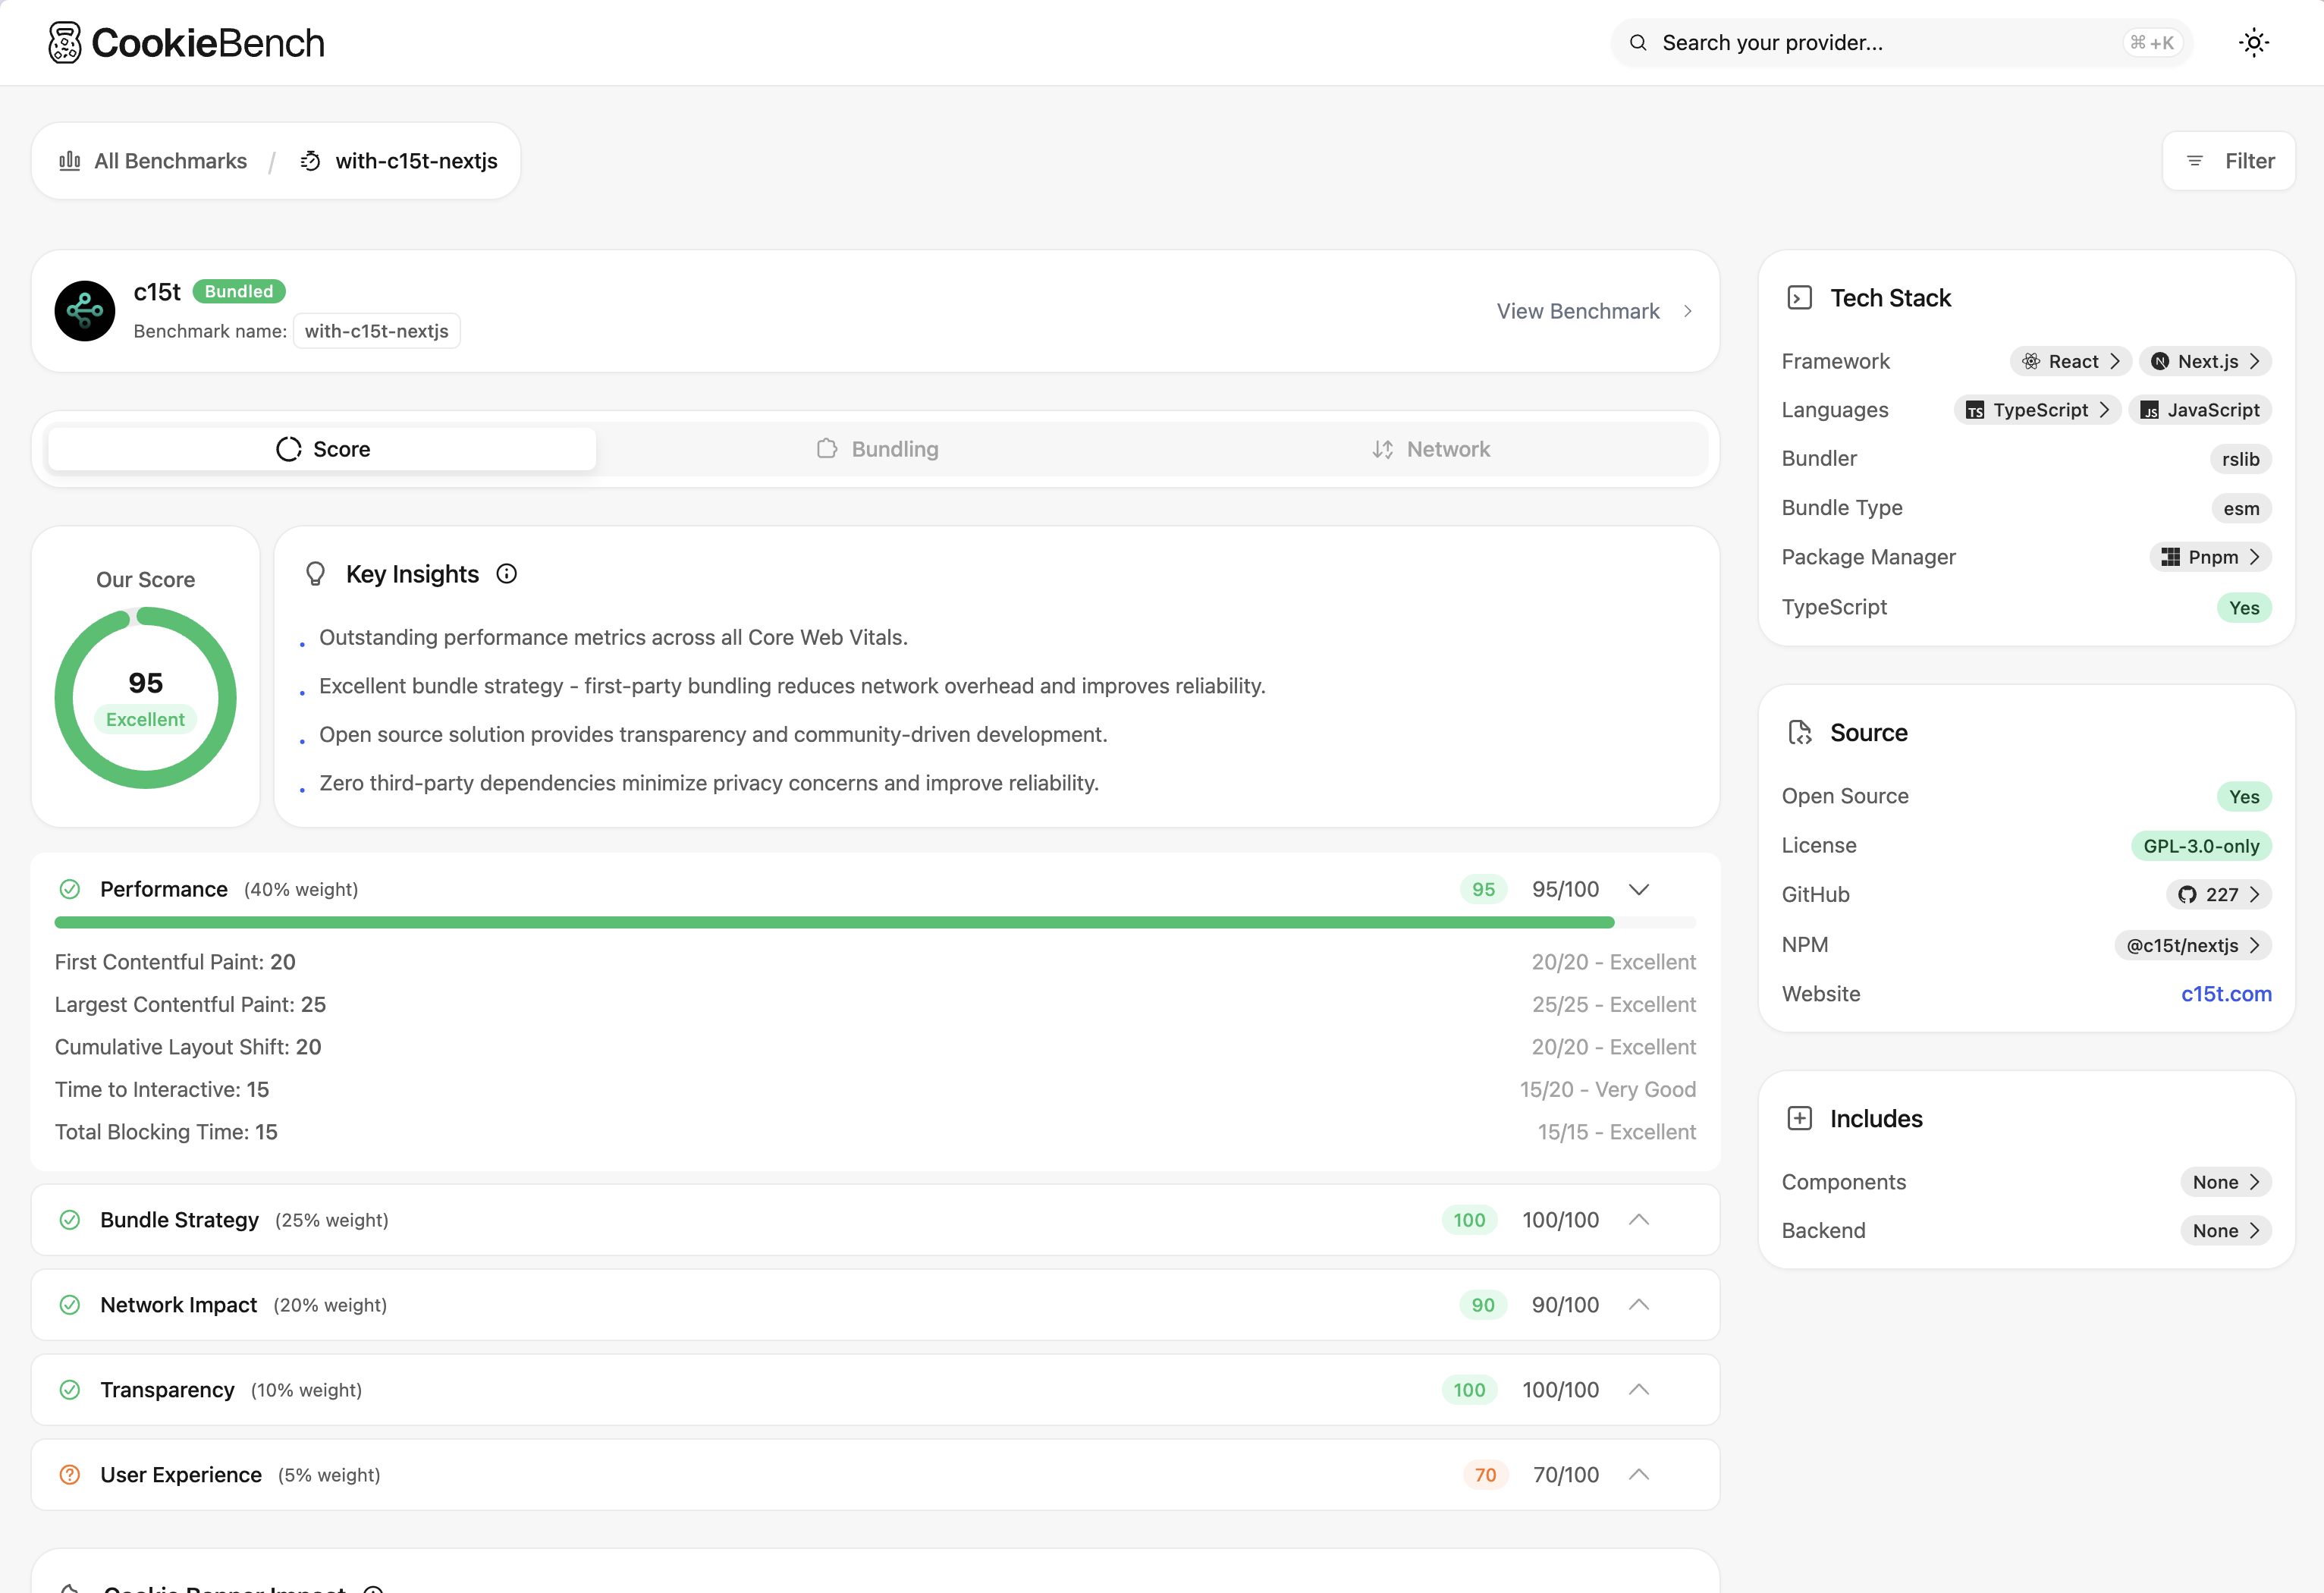Viewport: 2324px width, 1593px height.
Task: Click the CookieBench logo icon
Action: (65, 43)
